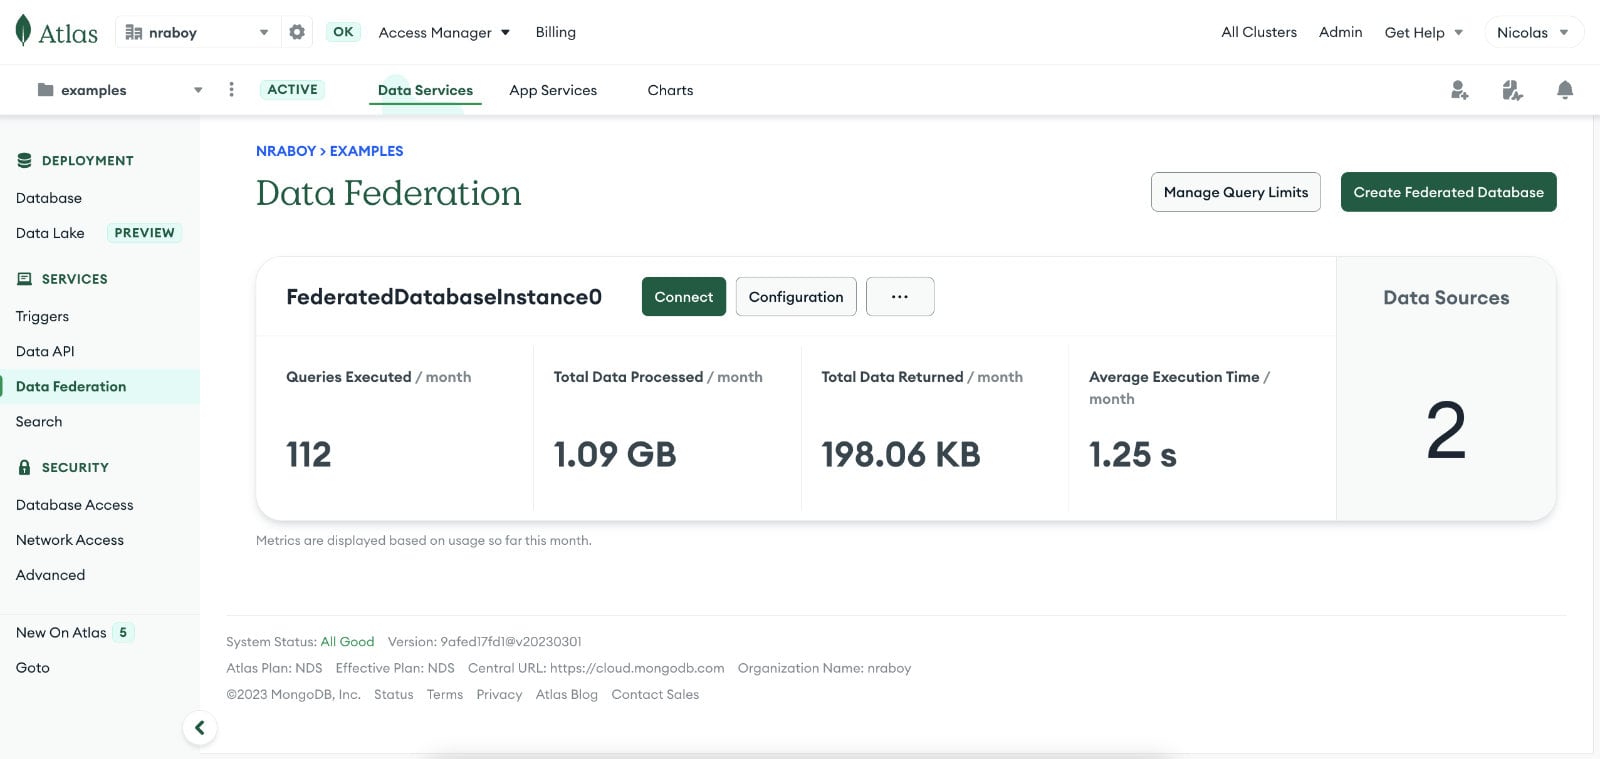The height and width of the screenshot is (759, 1600).
Task: Click the PREVIEW badge next to Data Lake
Action: [x=144, y=233]
